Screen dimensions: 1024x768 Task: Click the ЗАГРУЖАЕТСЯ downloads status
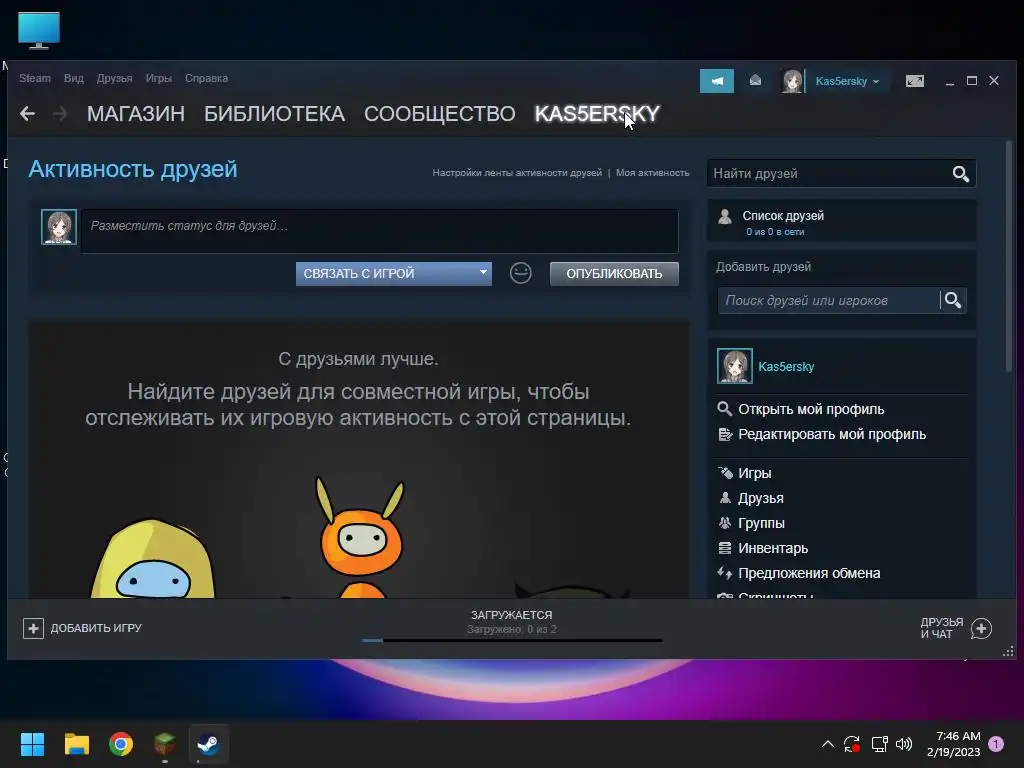pyautogui.click(x=511, y=615)
